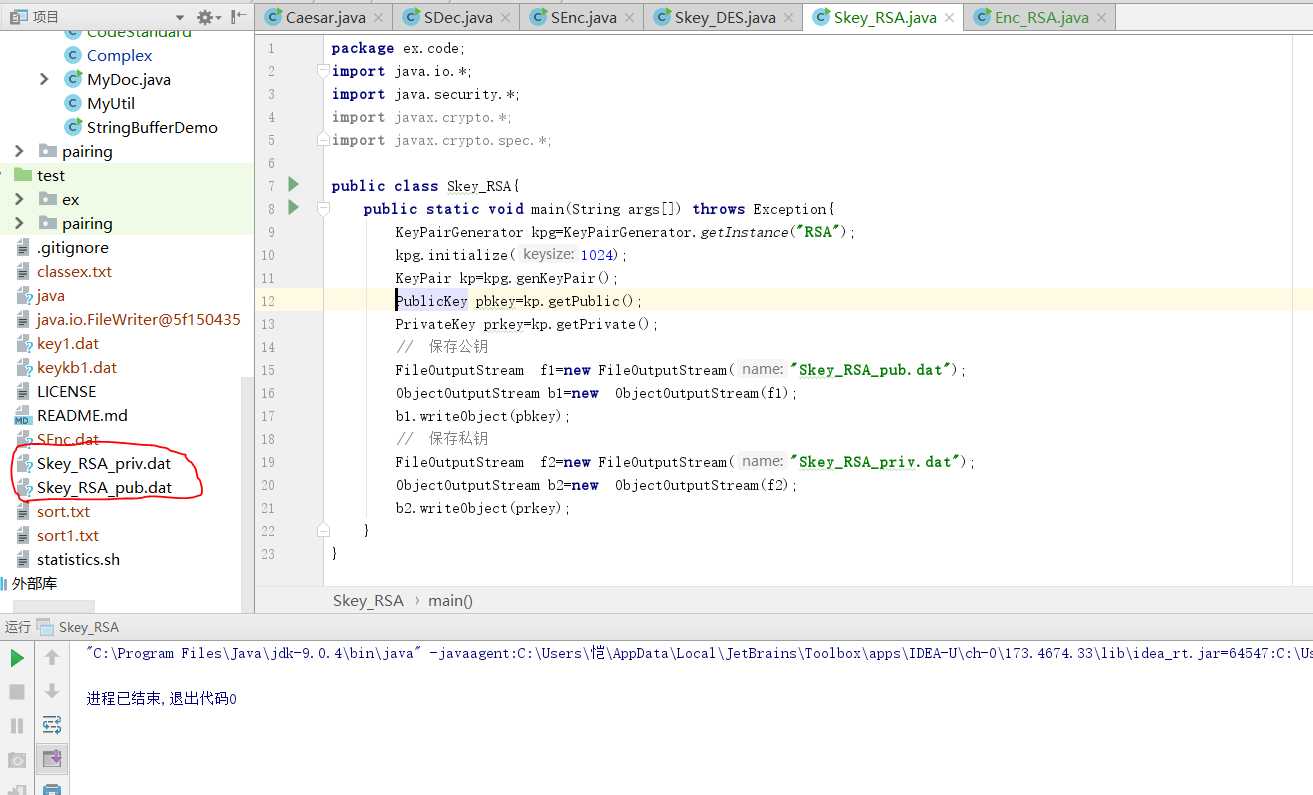This screenshot has height=795, width=1313.
Task: Select sort.txt file
Action: tap(63, 511)
